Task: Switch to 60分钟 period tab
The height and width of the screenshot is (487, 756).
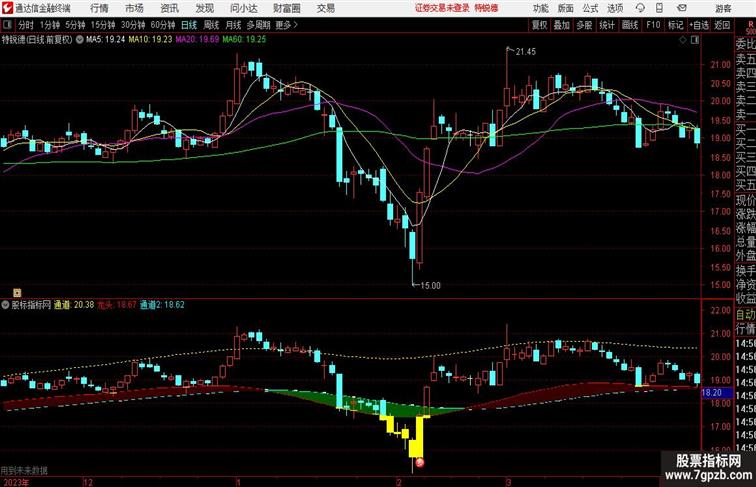Action: point(163,25)
